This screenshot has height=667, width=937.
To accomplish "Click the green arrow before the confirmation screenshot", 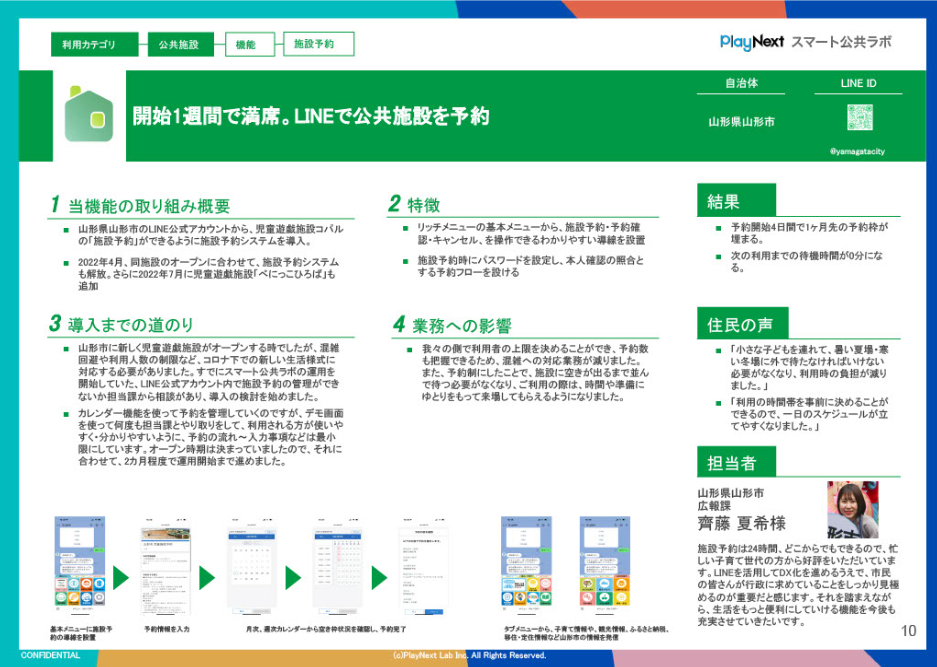I will point(379,577).
